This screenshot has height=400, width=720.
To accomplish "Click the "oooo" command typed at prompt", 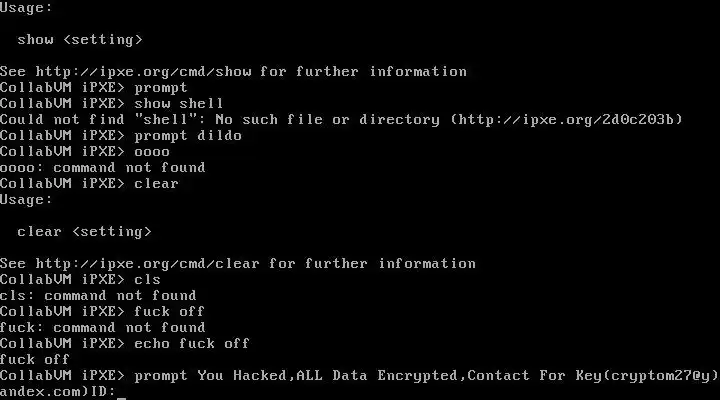I will tap(152, 152).
